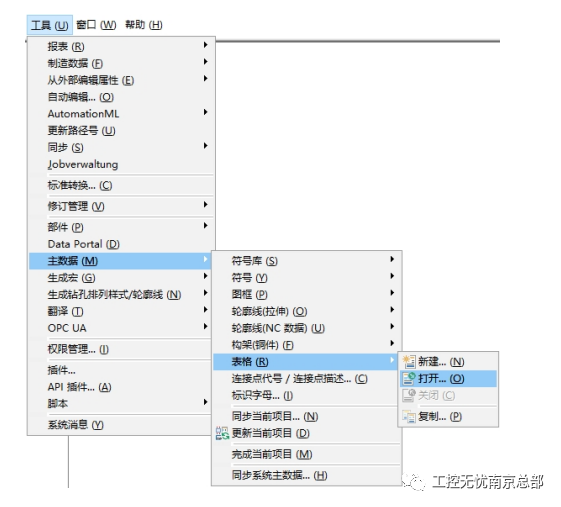This screenshot has width=561, height=507.
Task: Select 主数据 (M) menu entry
Action: 121,261
